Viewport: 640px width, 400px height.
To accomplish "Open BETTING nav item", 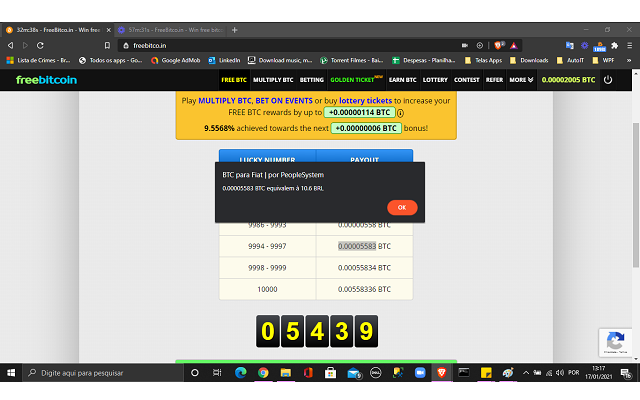I will (312, 80).
